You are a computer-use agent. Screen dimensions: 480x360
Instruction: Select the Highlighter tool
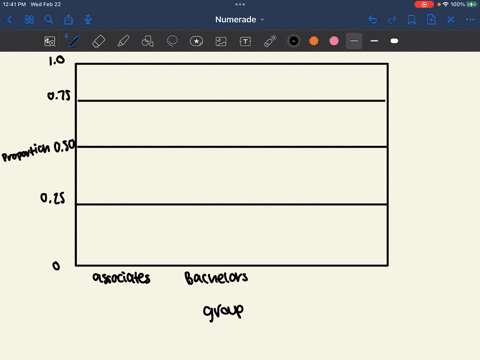tap(123, 41)
